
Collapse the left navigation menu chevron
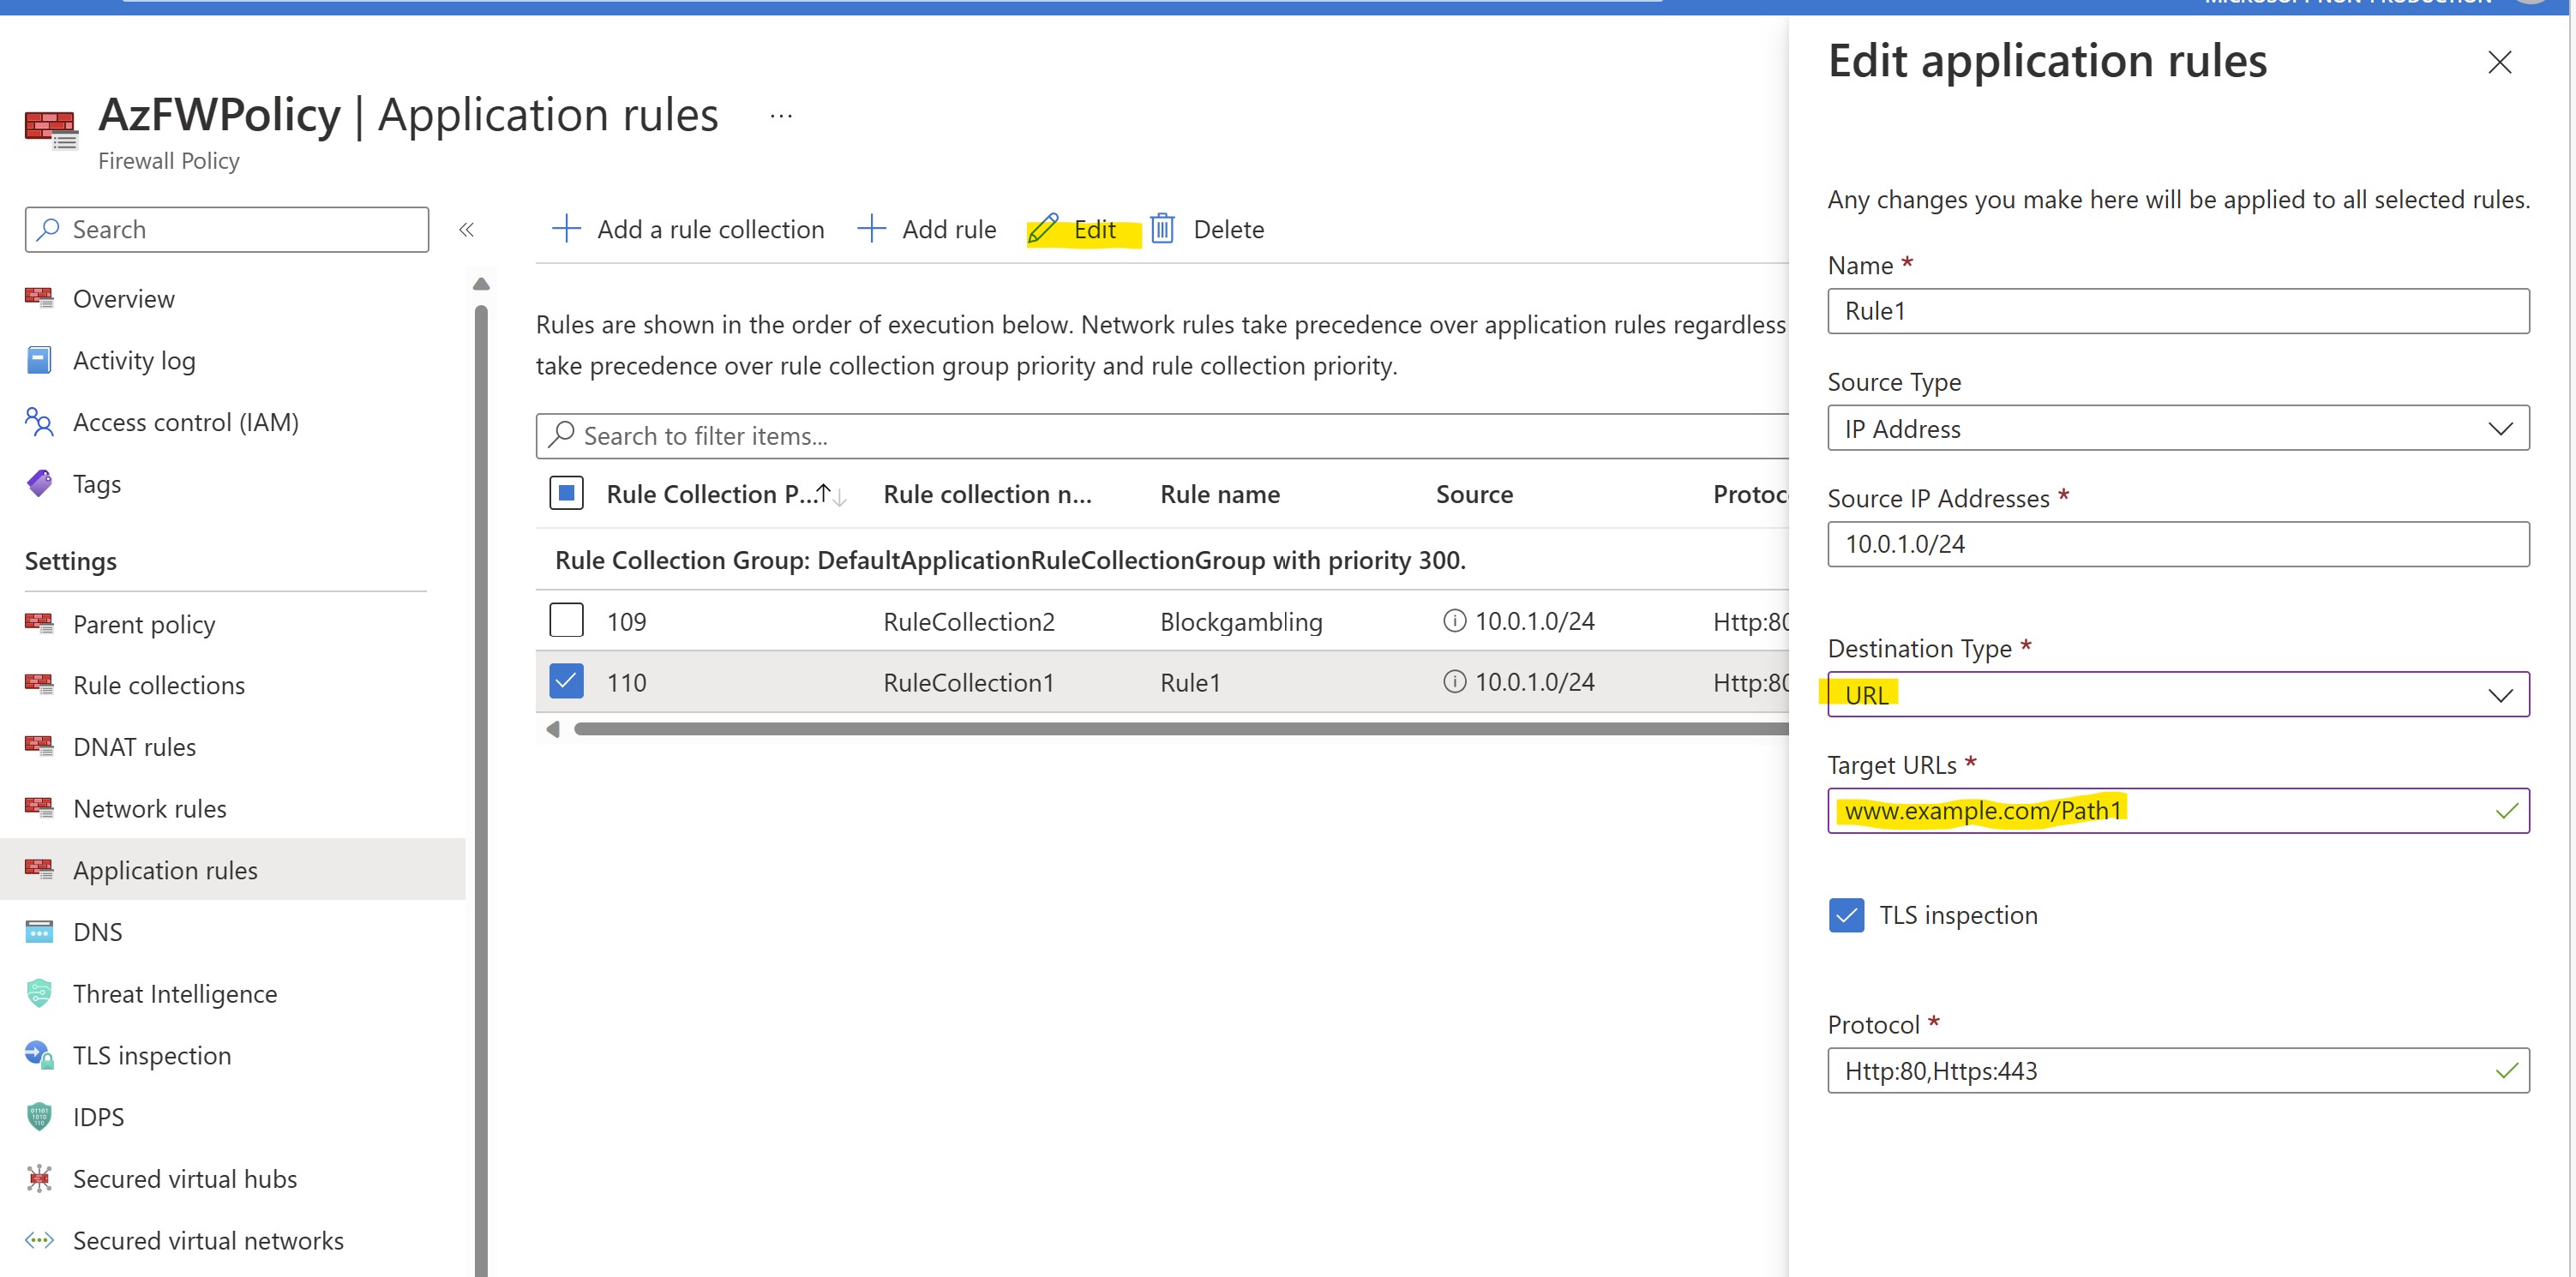[x=466, y=230]
